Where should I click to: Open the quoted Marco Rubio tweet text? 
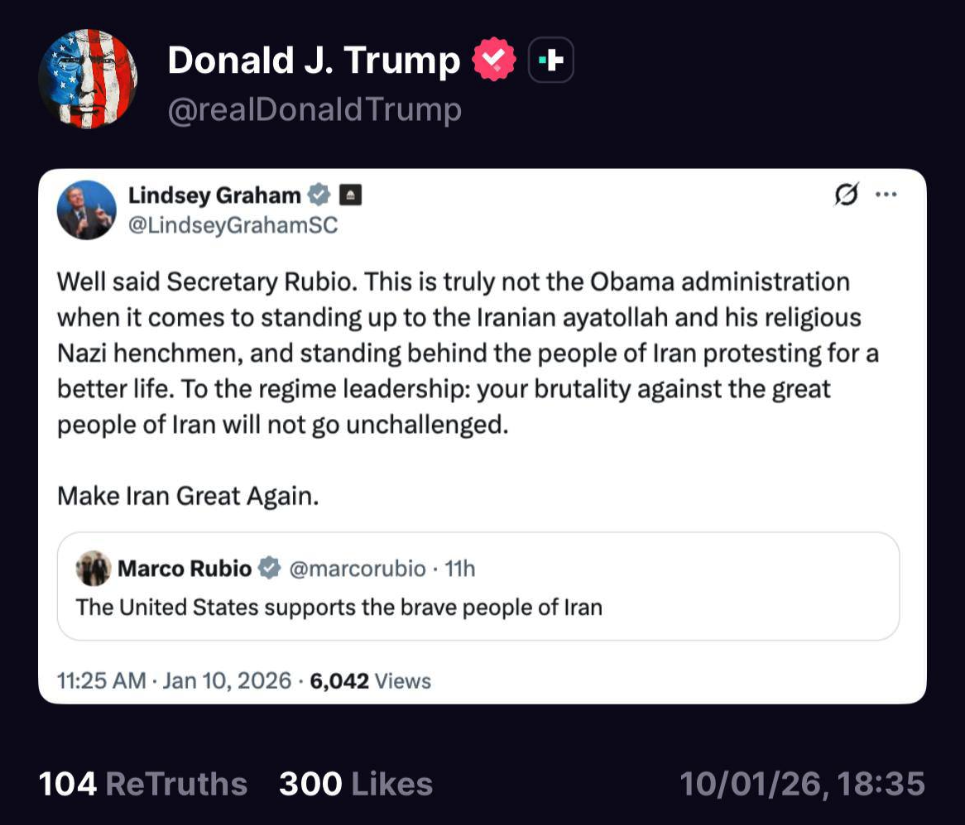pos(340,607)
